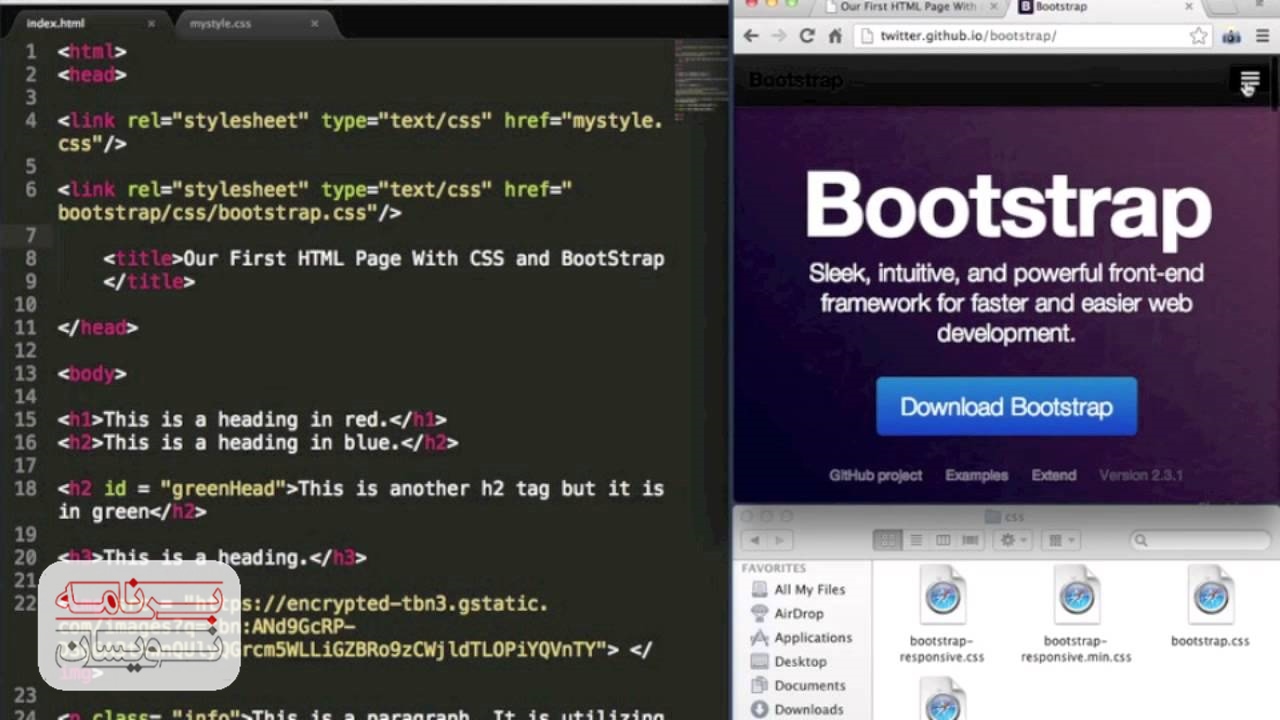Screen dimensions: 1280x720
Task: Open the GitHub project link
Action: [x=875, y=475]
